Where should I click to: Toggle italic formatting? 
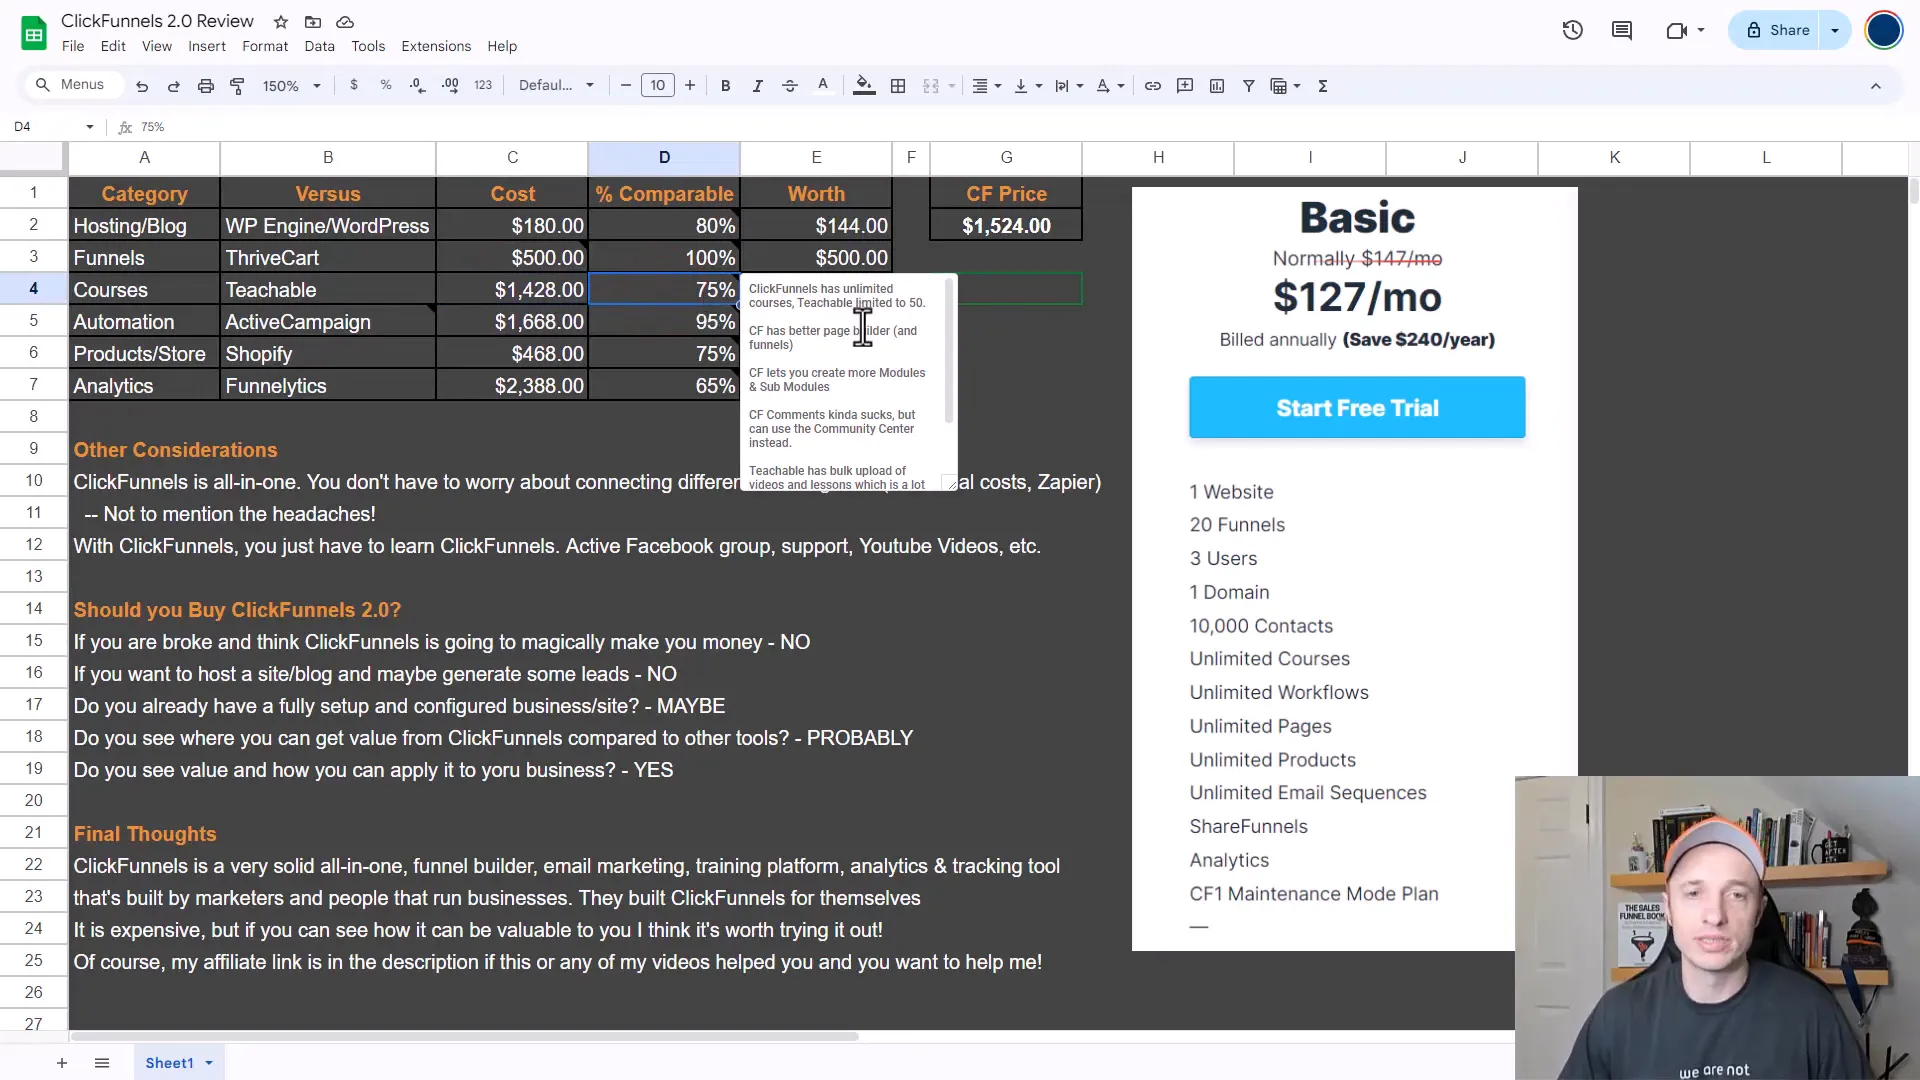pos(758,86)
